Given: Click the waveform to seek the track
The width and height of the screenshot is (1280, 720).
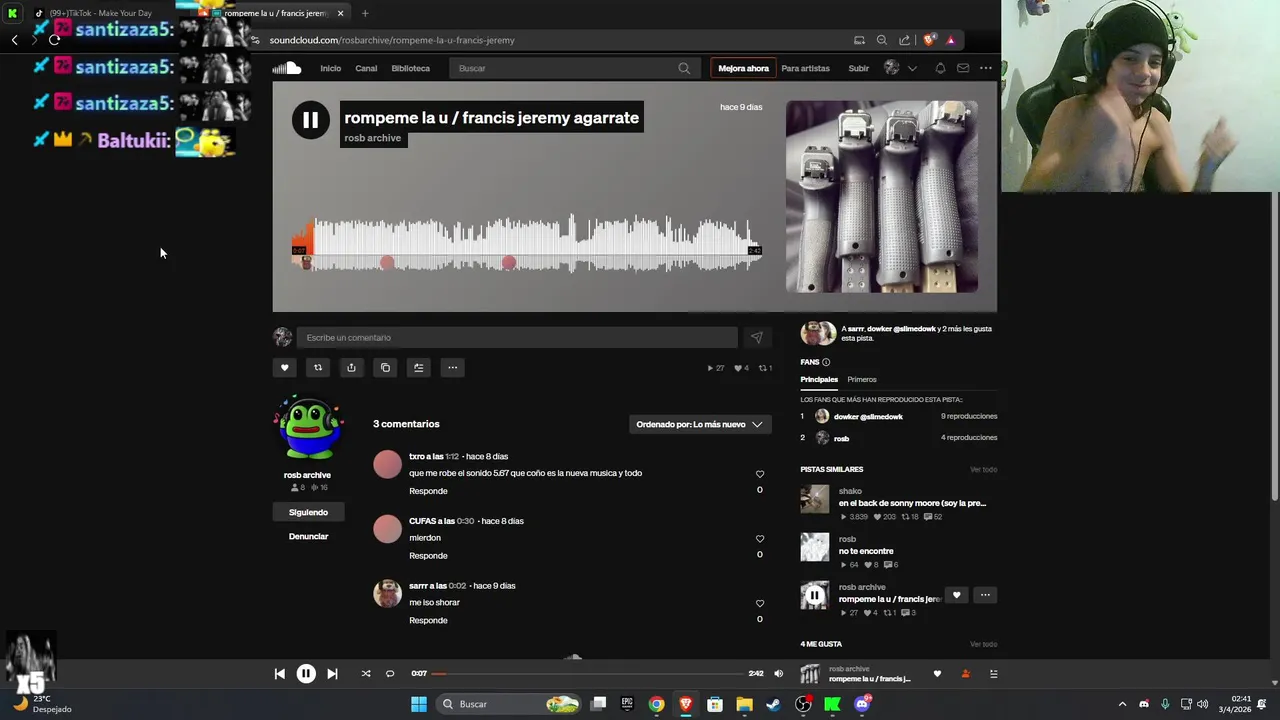Looking at the screenshot, I should [x=527, y=243].
